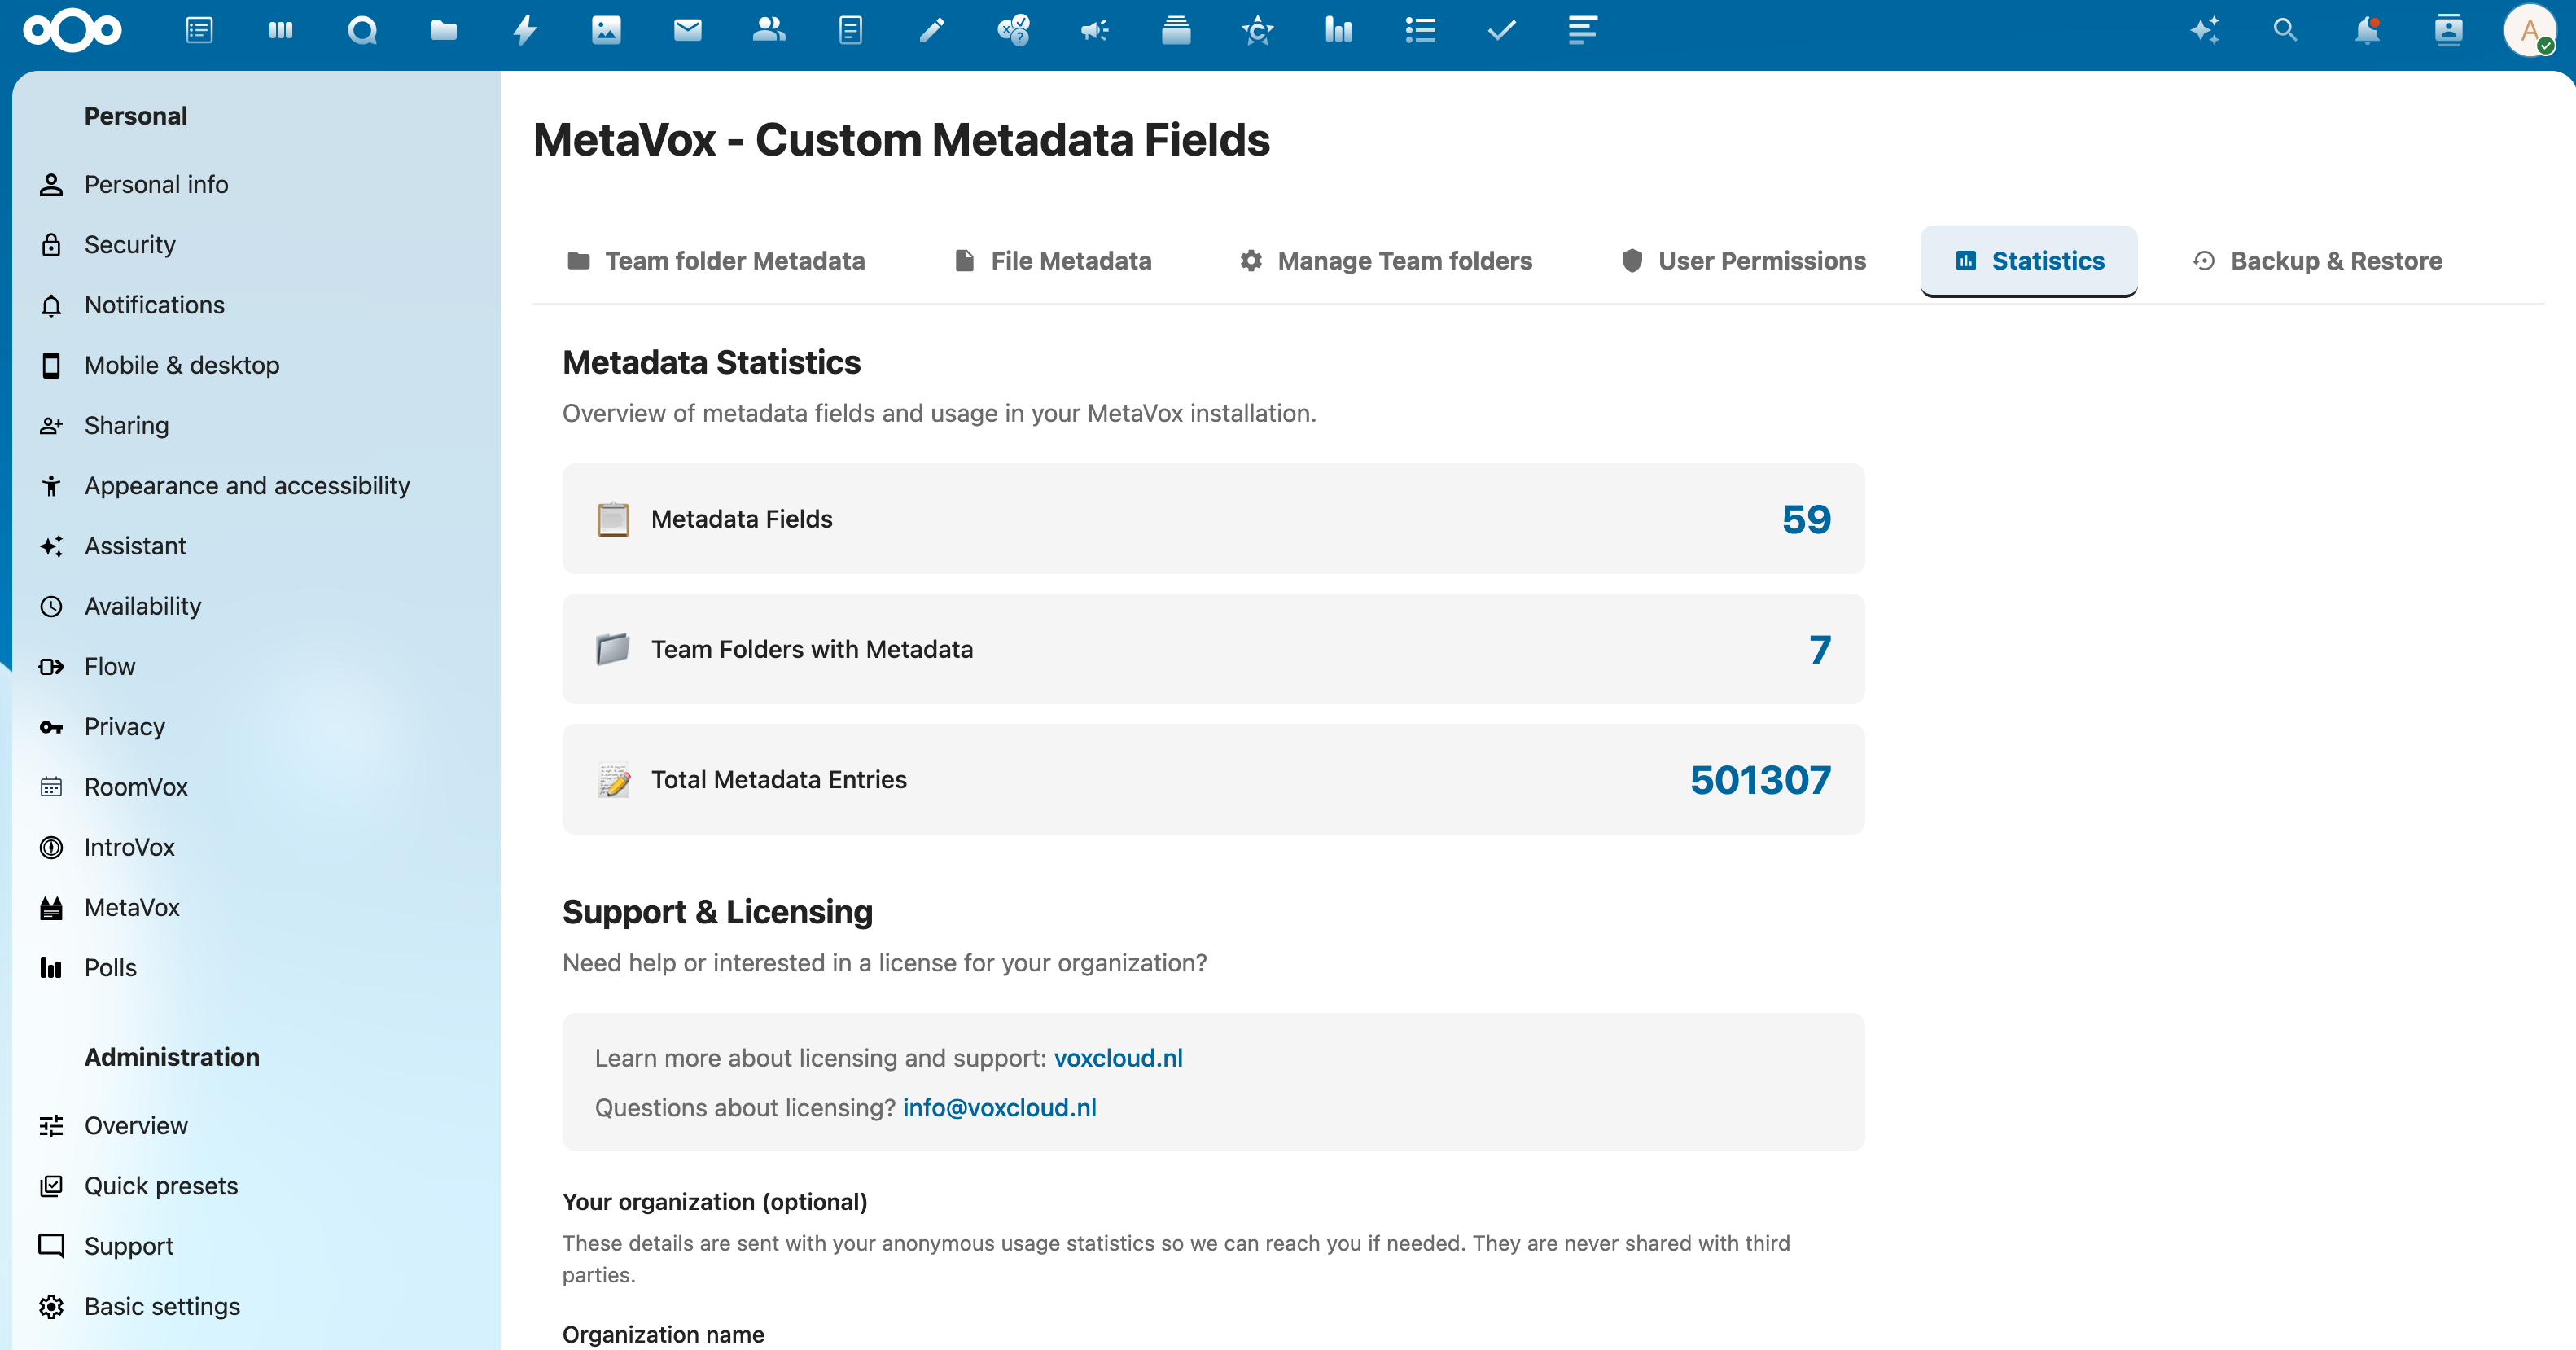Open the Manage Team folders tab
Screen dimensions: 2576x1350
pos(1386,261)
